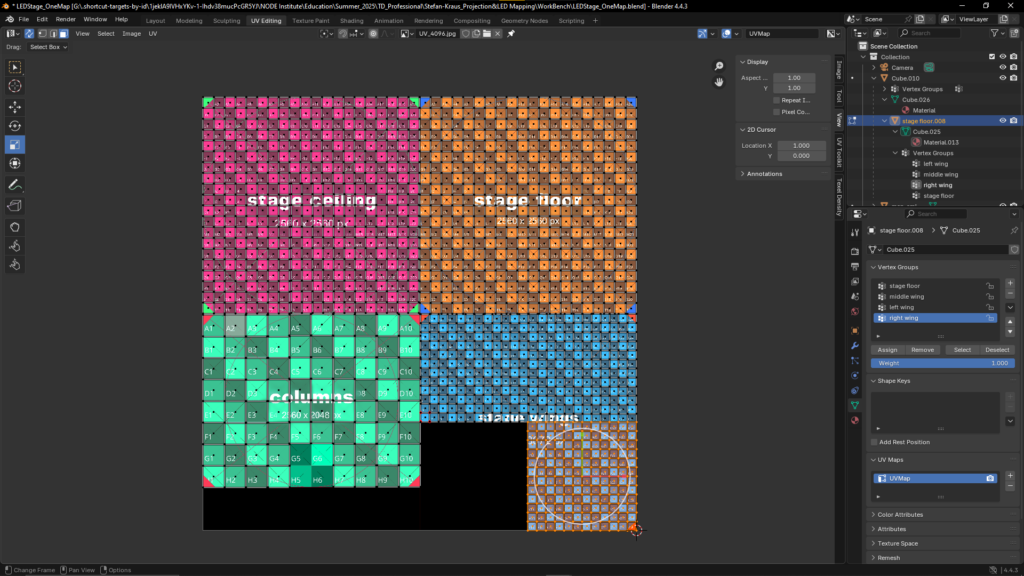This screenshot has width=1024, height=576.
Task: Click the 2D Cursor Location X field
Action: pos(801,146)
